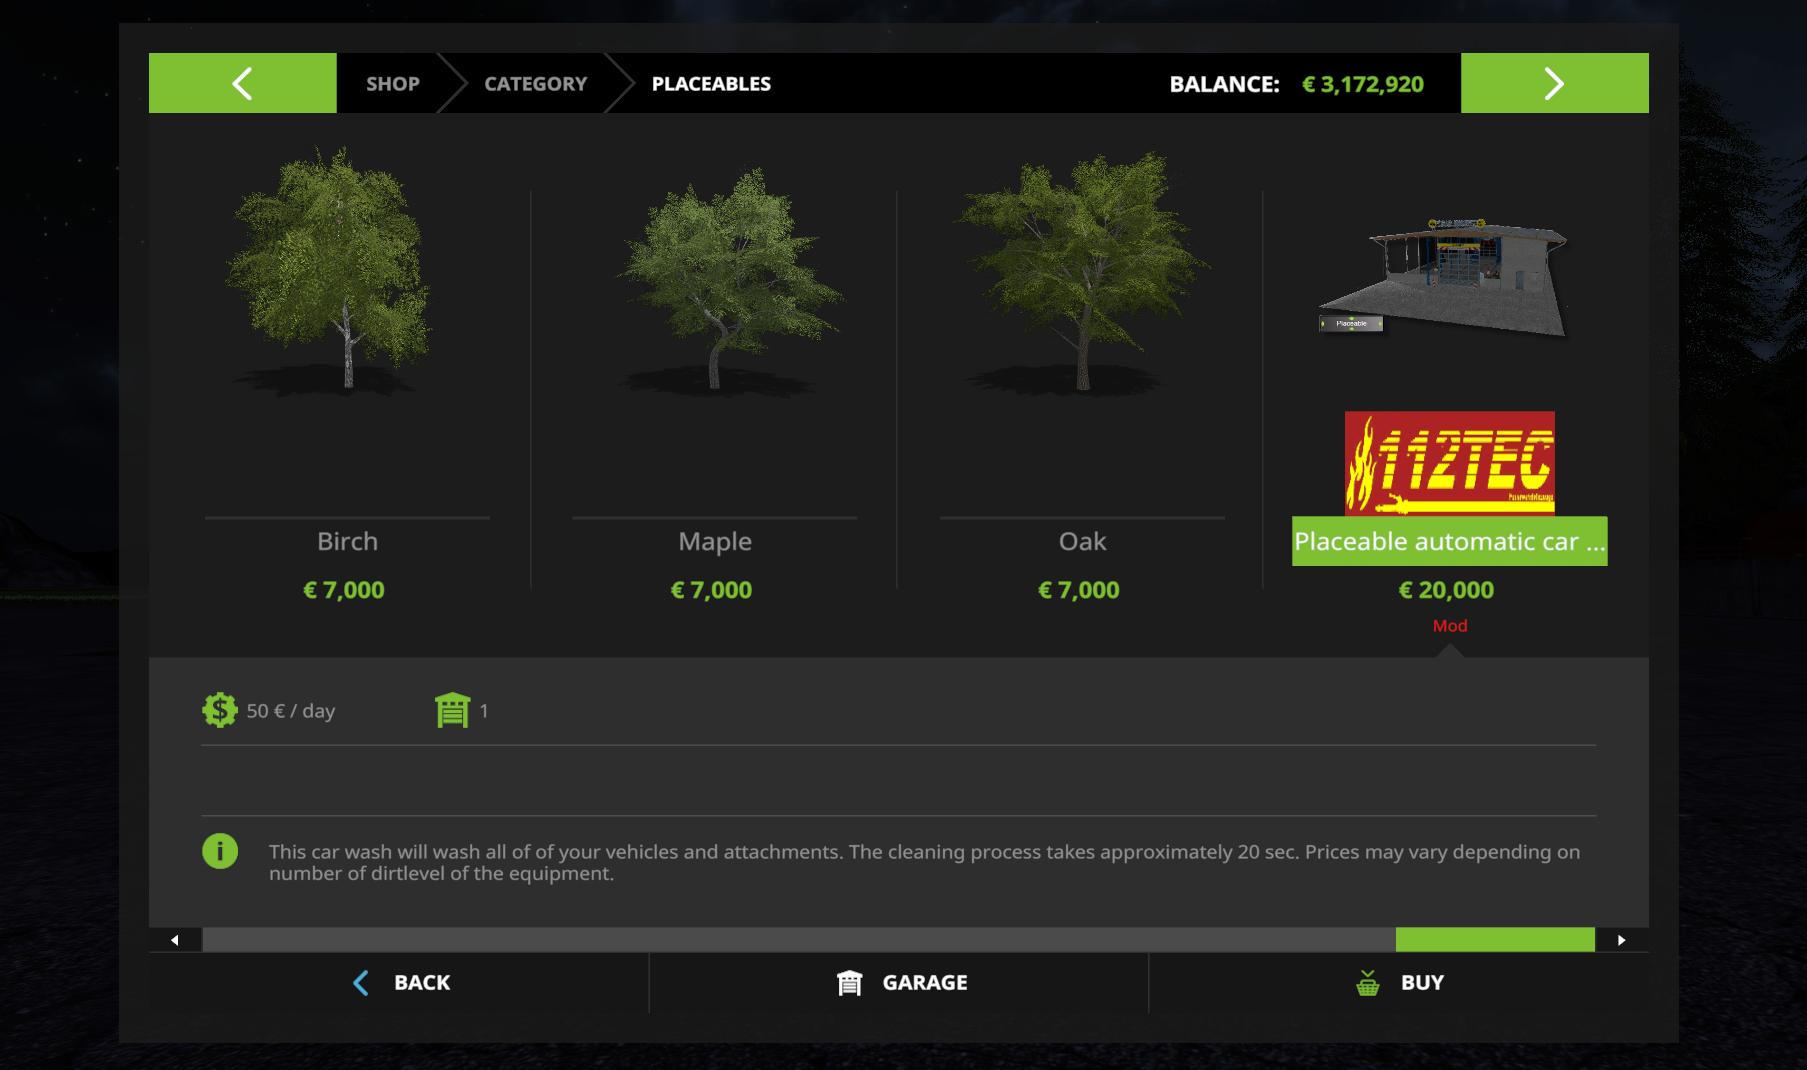Viewport: 1807px width, 1070px height.
Task: Click the green garage count icon
Action: pyautogui.click(x=452, y=710)
